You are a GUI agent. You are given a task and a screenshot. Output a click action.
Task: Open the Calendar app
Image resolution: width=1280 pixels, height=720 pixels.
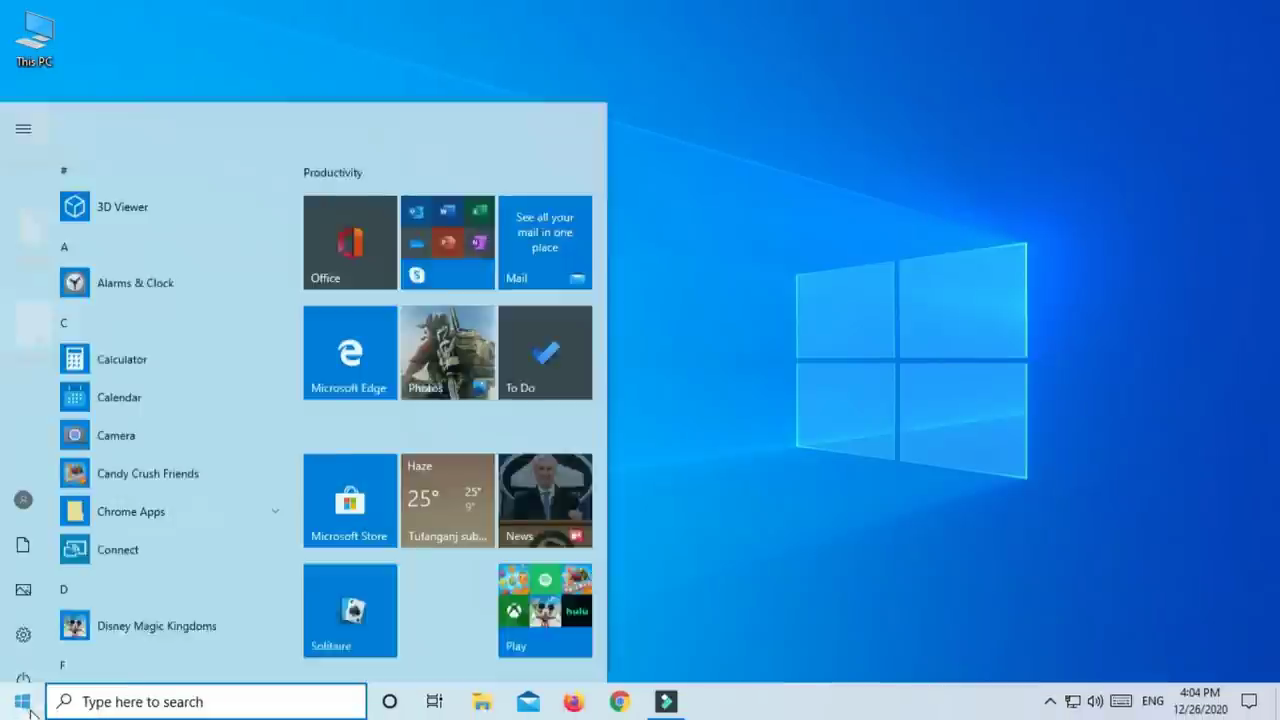(x=119, y=397)
